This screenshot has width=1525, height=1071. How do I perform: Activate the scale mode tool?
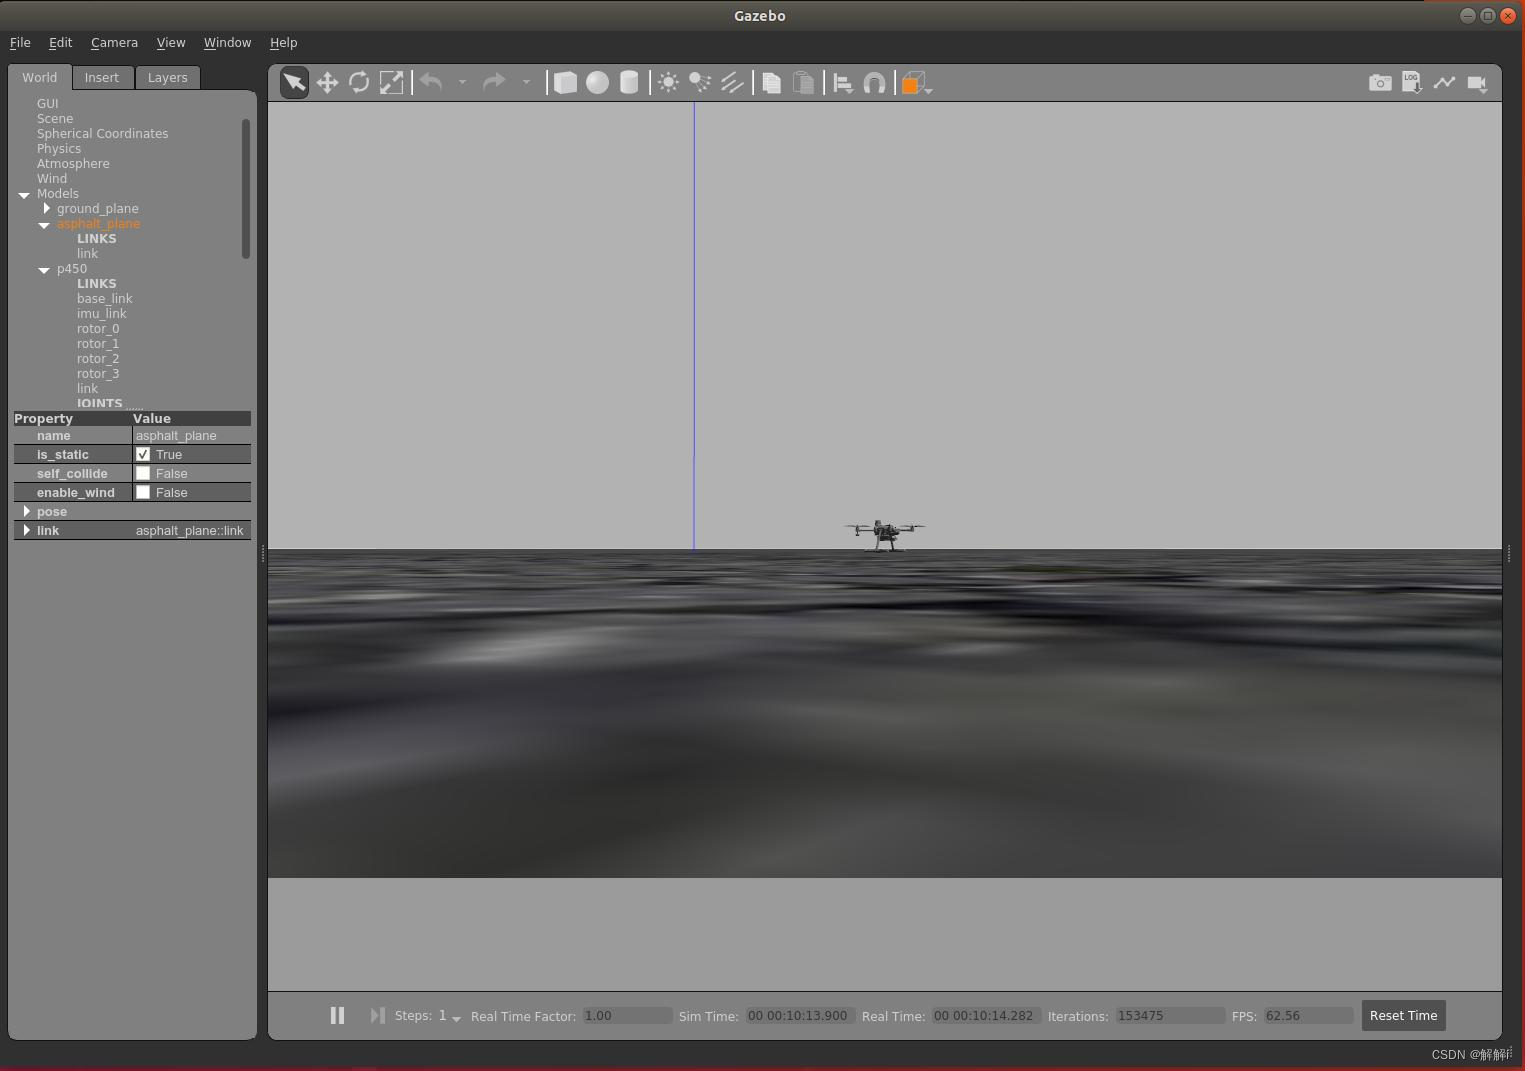[391, 83]
